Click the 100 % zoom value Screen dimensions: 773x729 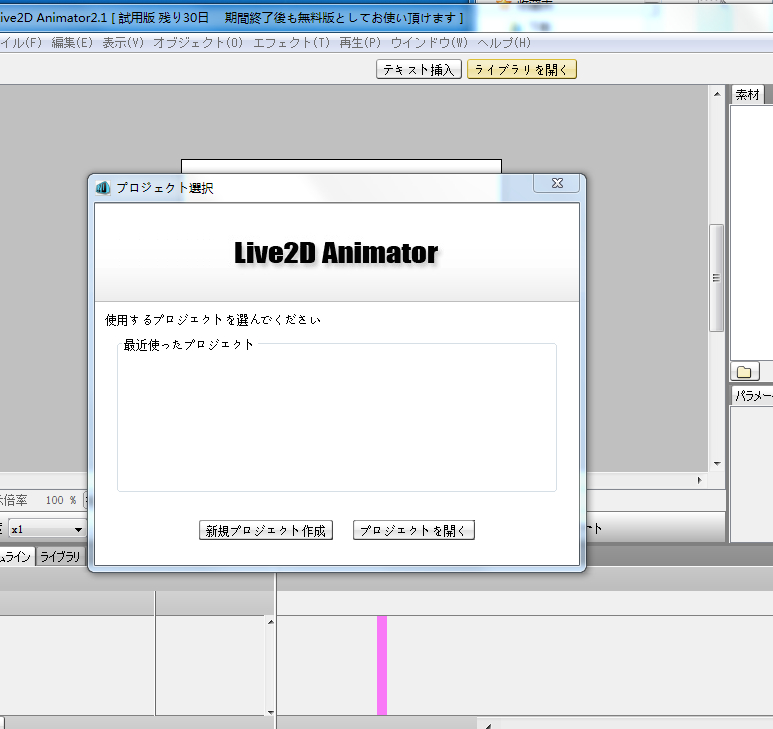(61, 500)
